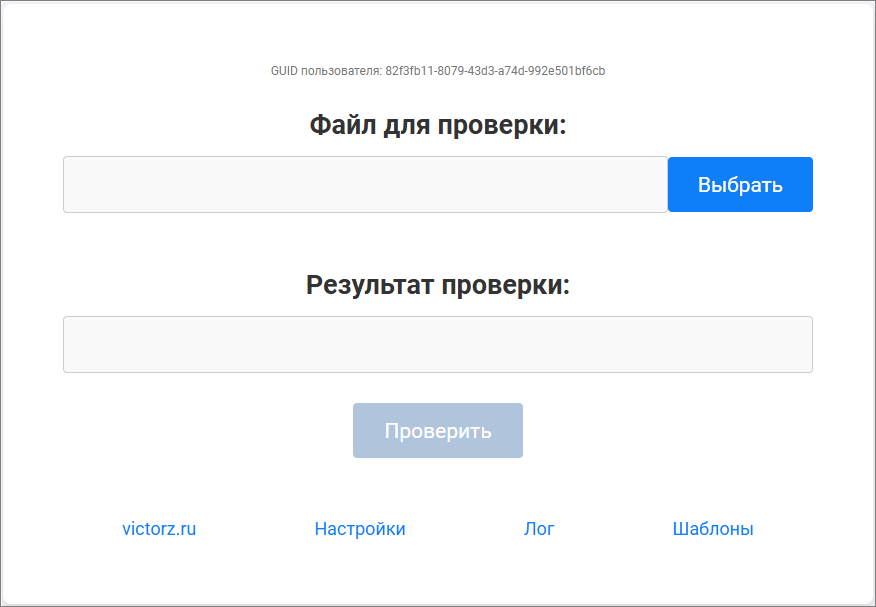Visit the author site victorz.ru

click(x=159, y=529)
